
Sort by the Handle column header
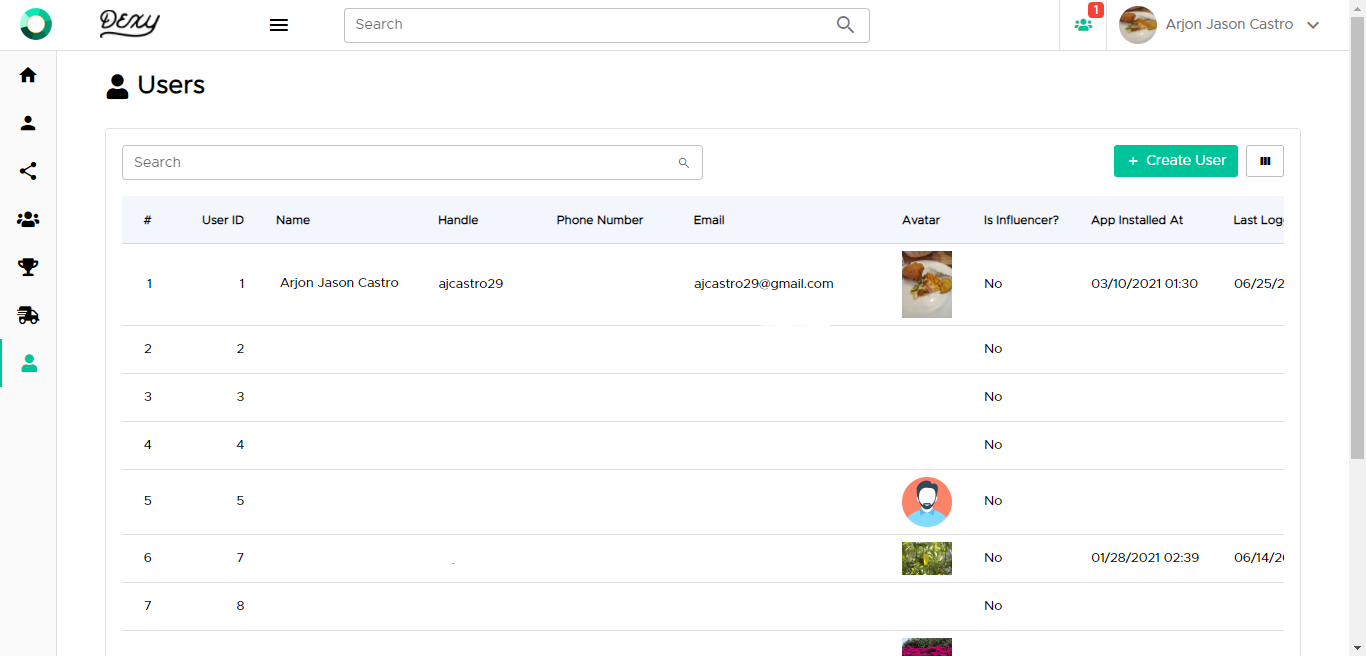click(458, 220)
